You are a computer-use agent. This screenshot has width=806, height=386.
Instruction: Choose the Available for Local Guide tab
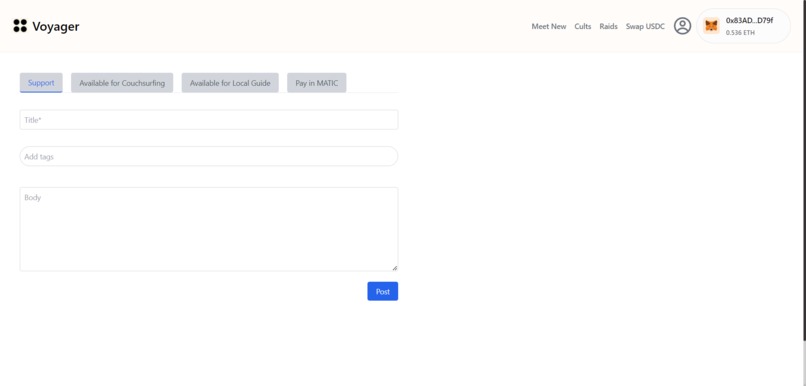pos(230,83)
